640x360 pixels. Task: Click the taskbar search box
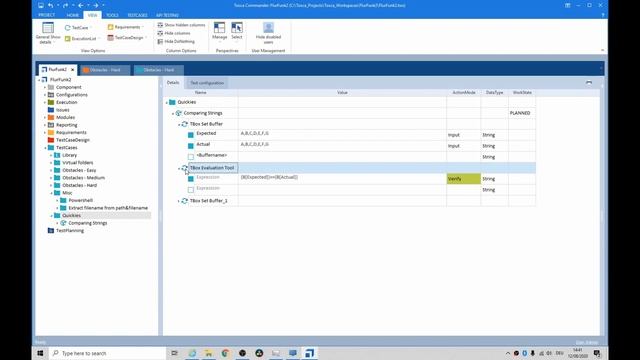[x=107, y=353]
